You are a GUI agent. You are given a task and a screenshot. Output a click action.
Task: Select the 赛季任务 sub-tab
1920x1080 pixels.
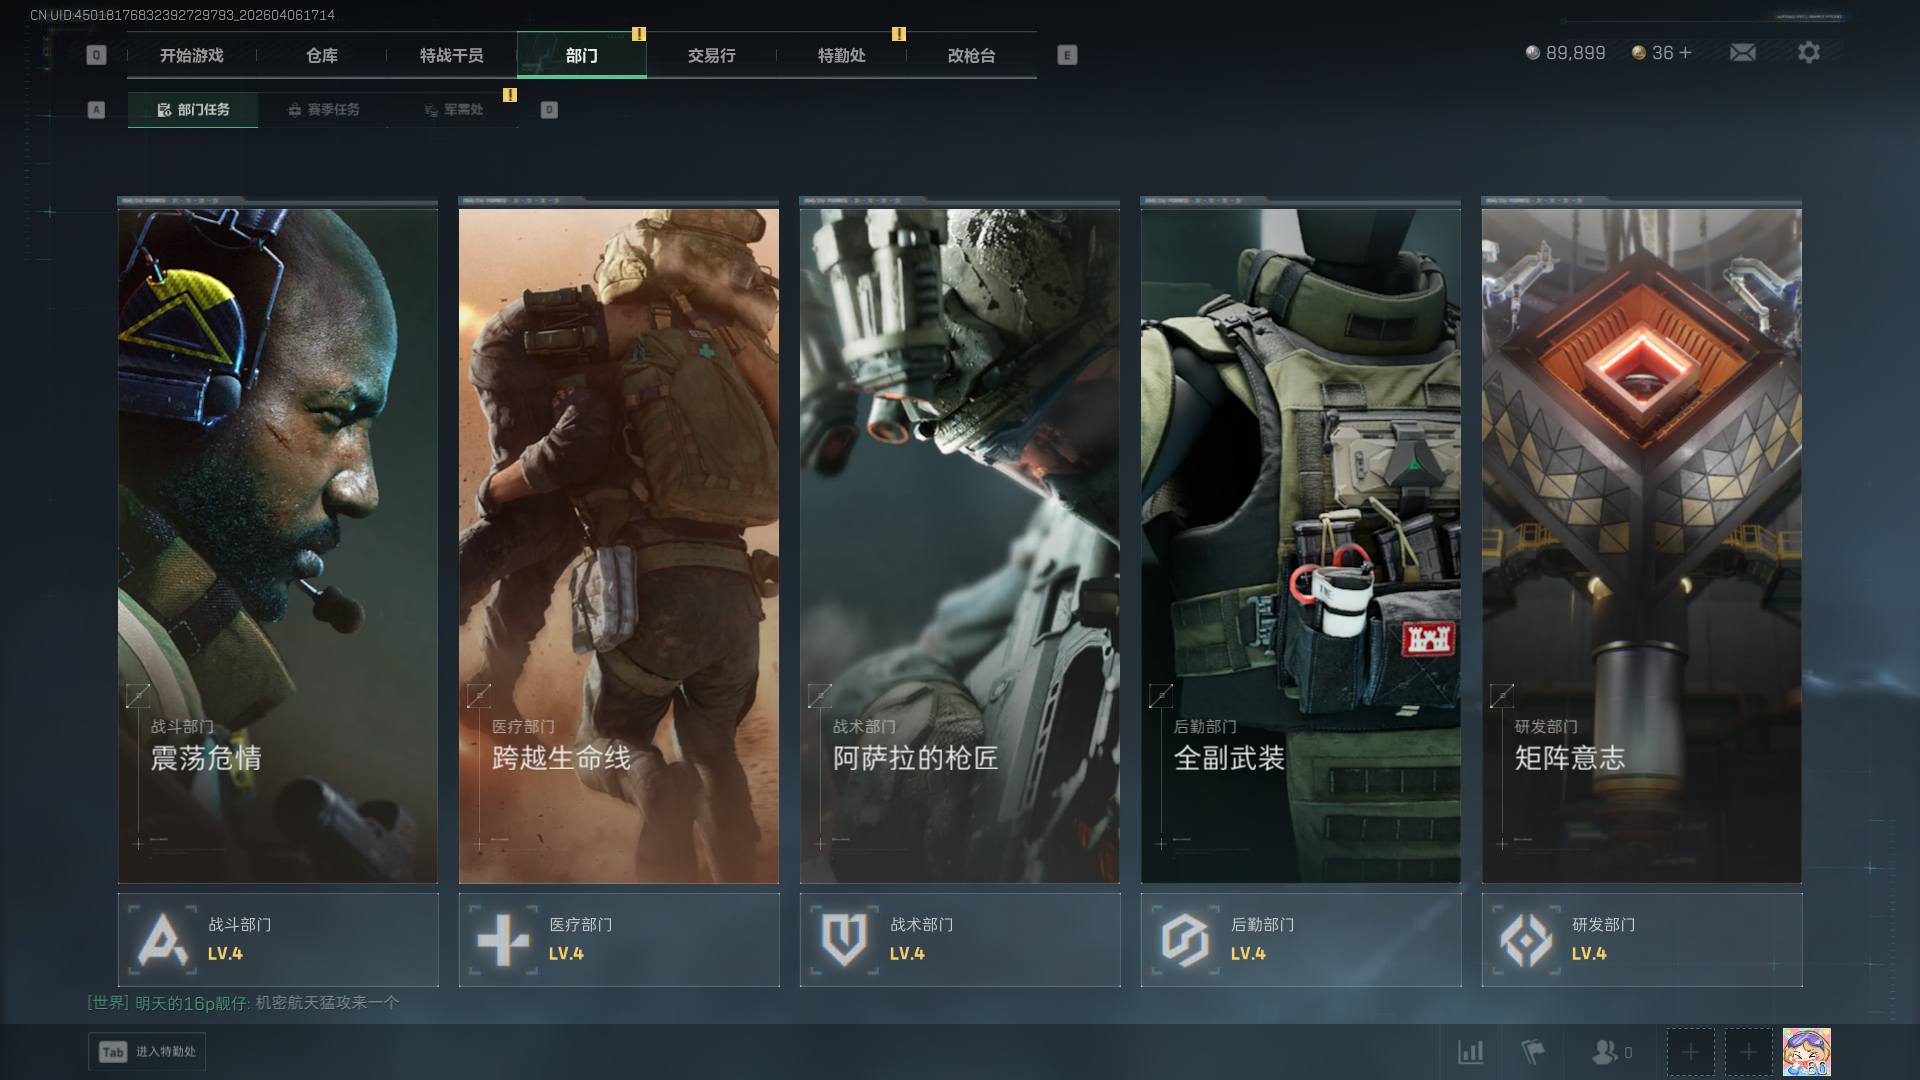(323, 110)
